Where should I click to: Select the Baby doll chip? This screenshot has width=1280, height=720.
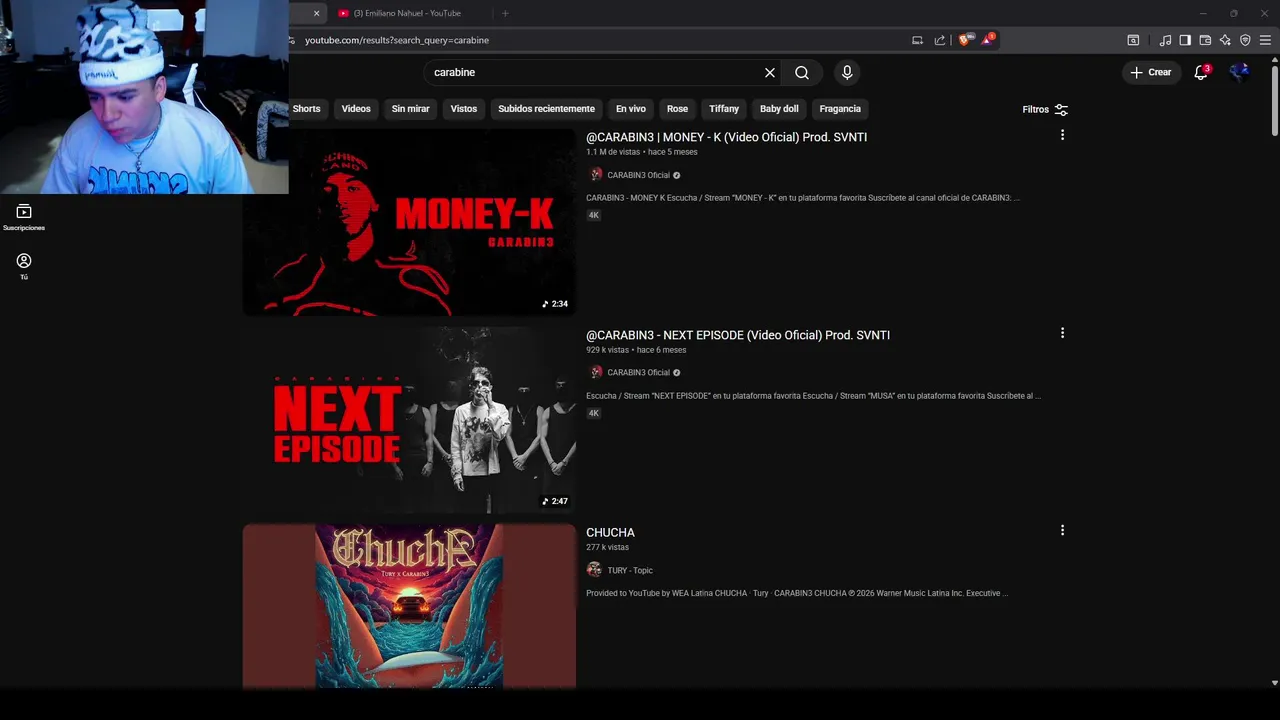coord(779,109)
